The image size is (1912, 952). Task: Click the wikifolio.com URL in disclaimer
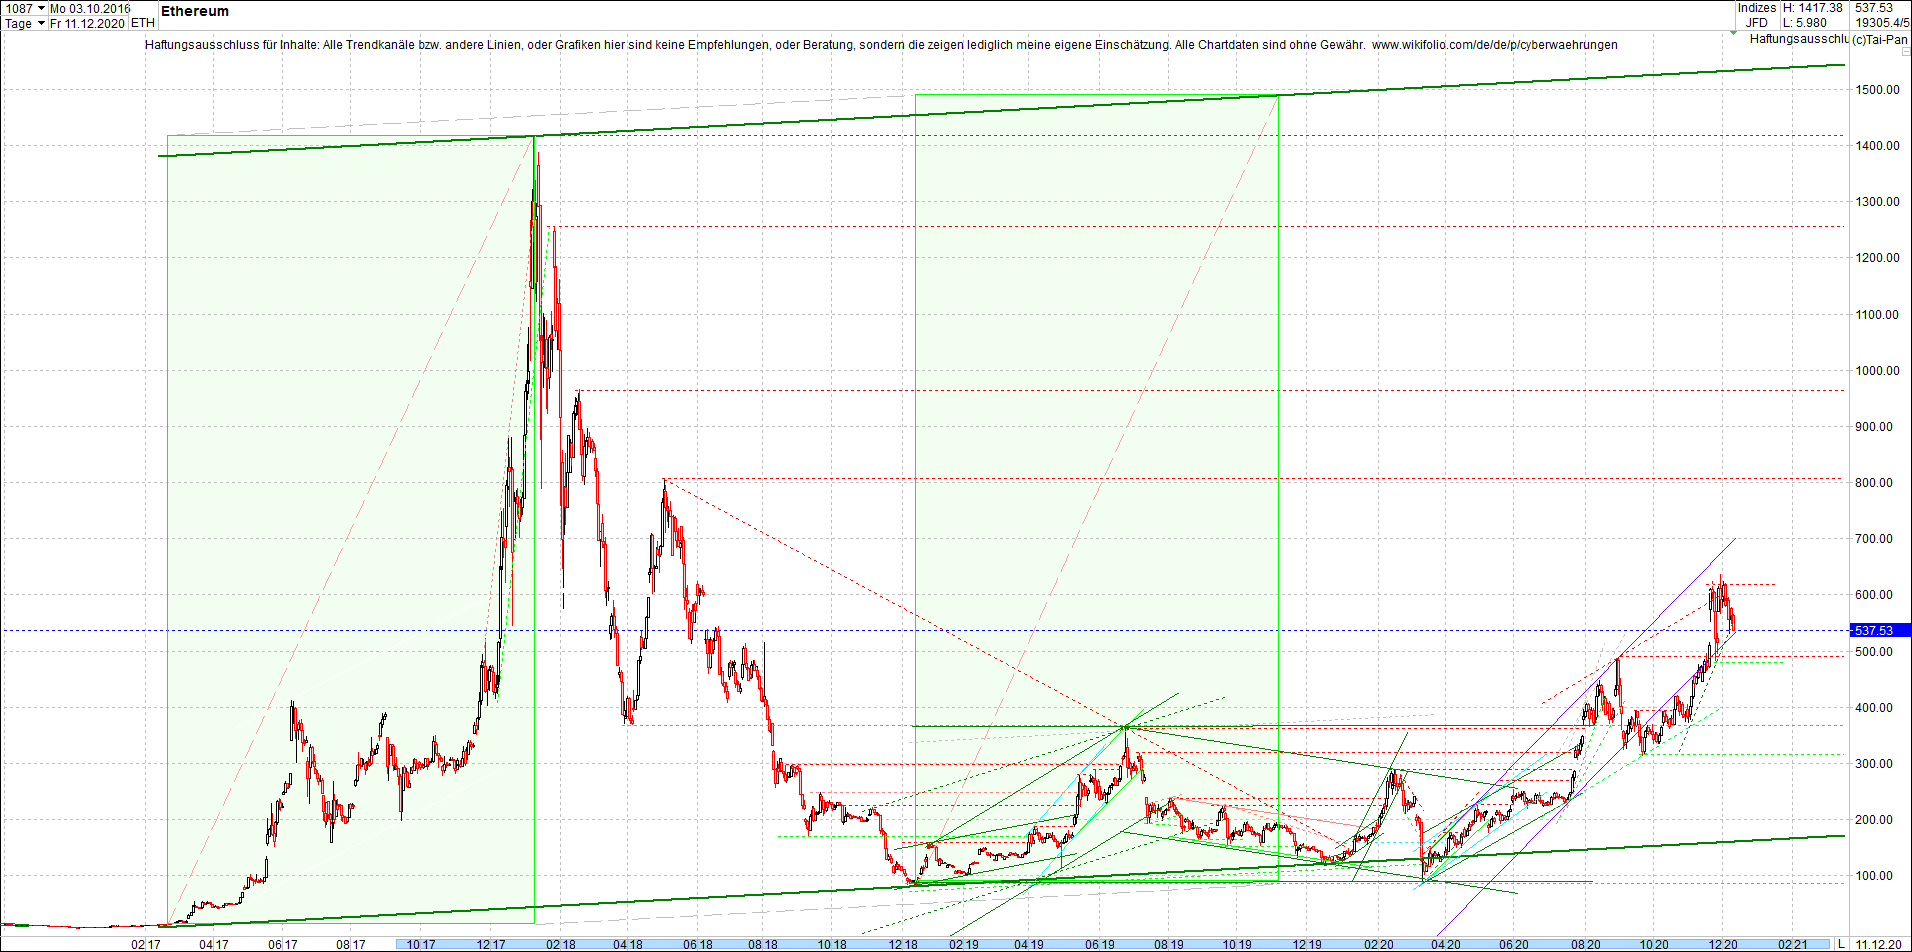point(1495,45)
